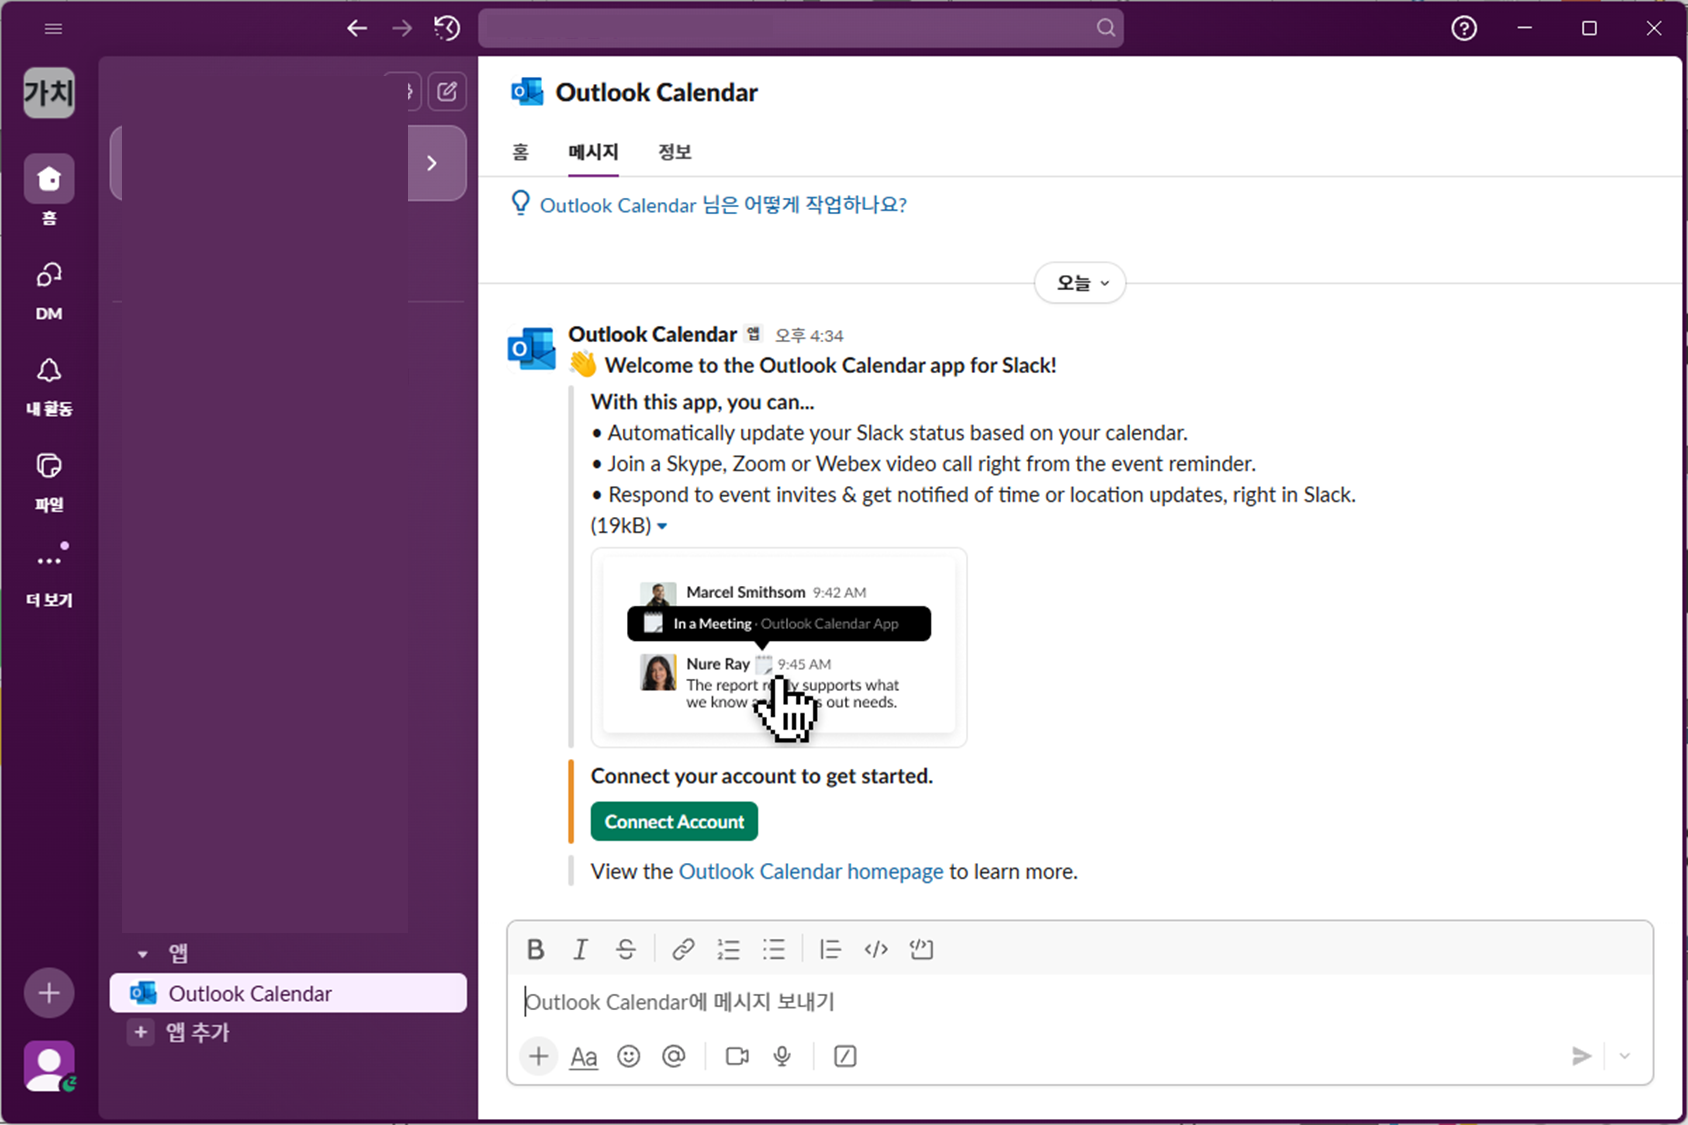Click the top search bar

point(800,28)
